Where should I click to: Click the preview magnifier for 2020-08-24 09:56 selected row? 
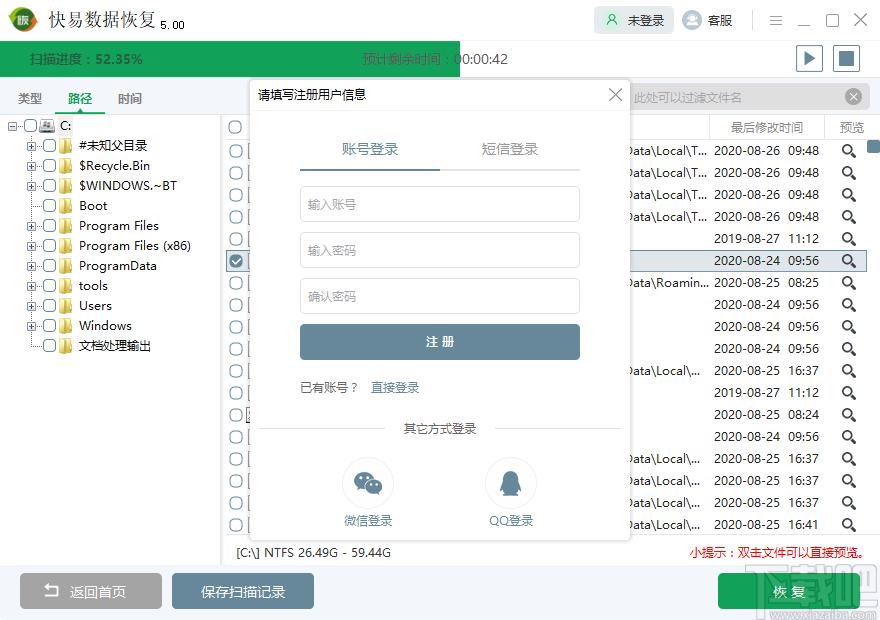click(x=849, y=261)
